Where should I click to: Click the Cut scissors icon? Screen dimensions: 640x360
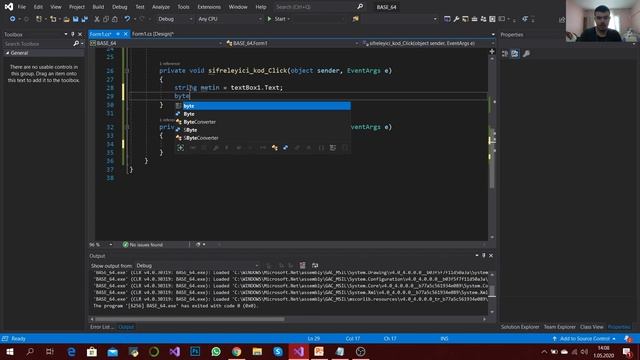(x=97, y=19)
